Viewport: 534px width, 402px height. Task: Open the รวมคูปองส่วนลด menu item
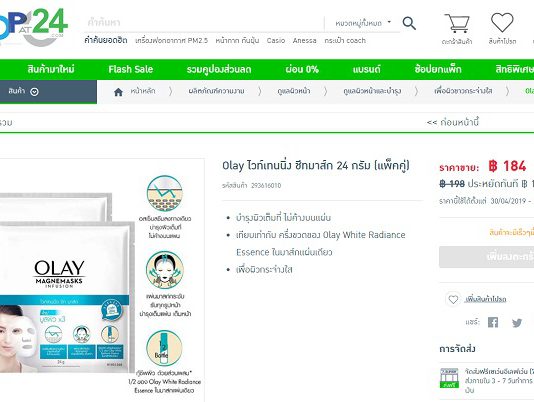coord(219,69)
